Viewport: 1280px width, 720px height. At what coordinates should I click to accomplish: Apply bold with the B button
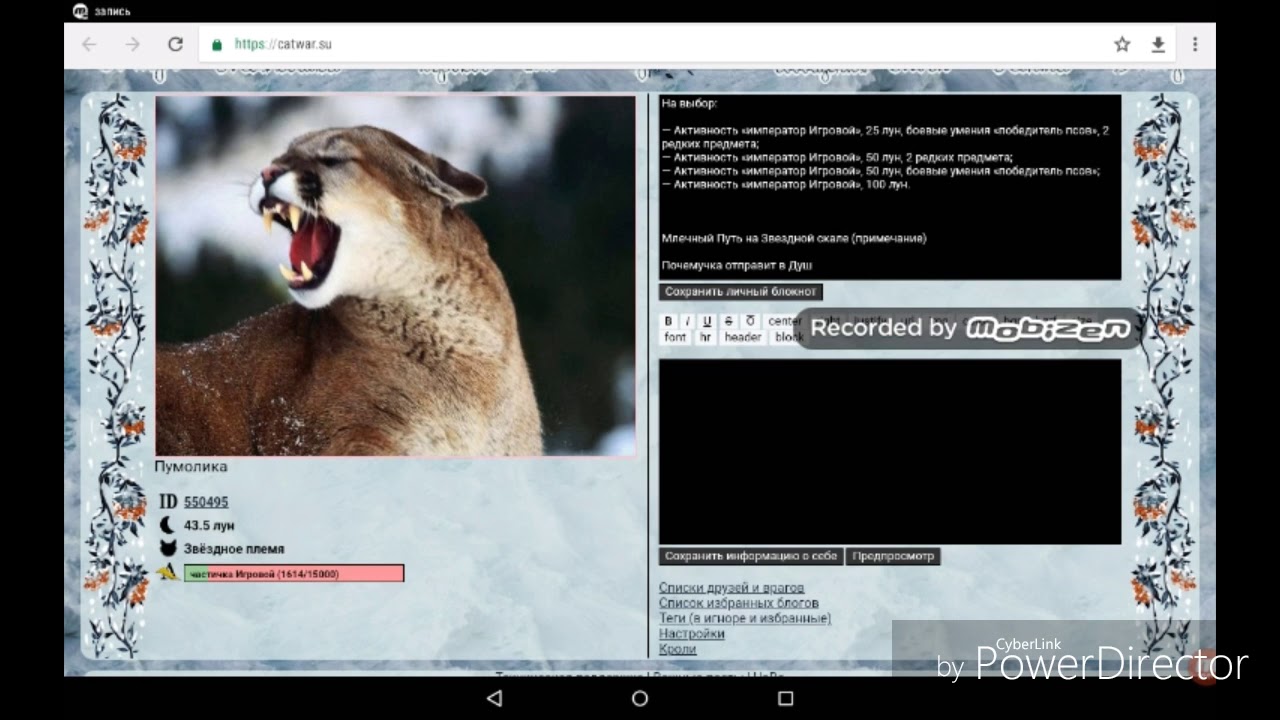point(669,321)
